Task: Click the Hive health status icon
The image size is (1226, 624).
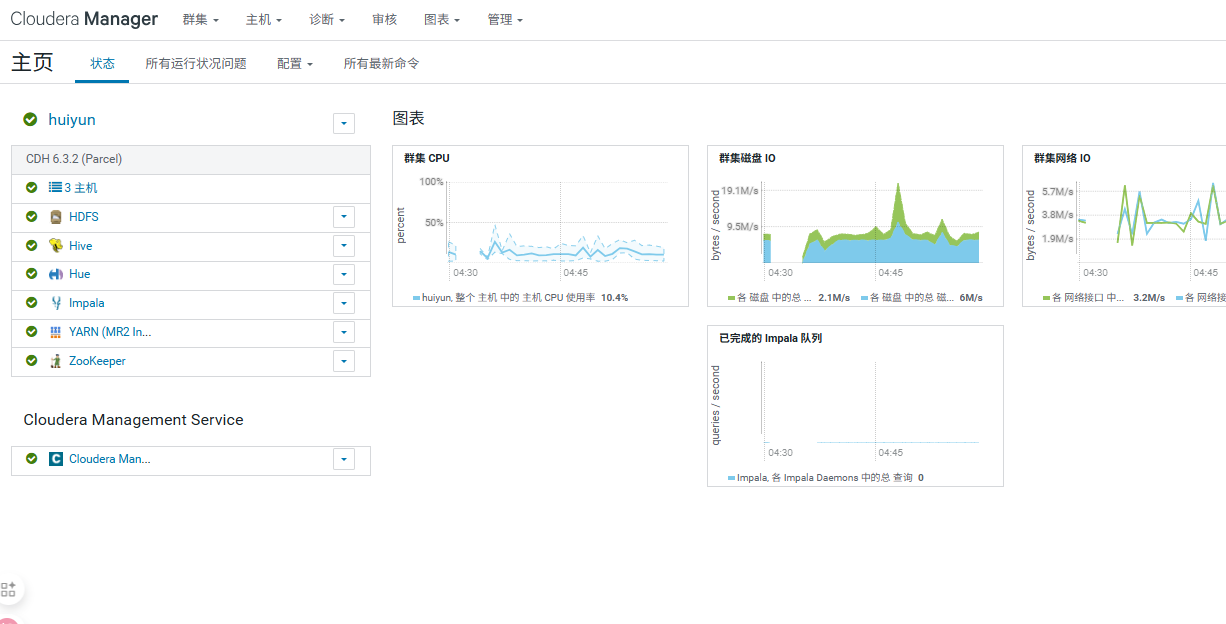Action: pyautogui.click(x=31, y=245)
